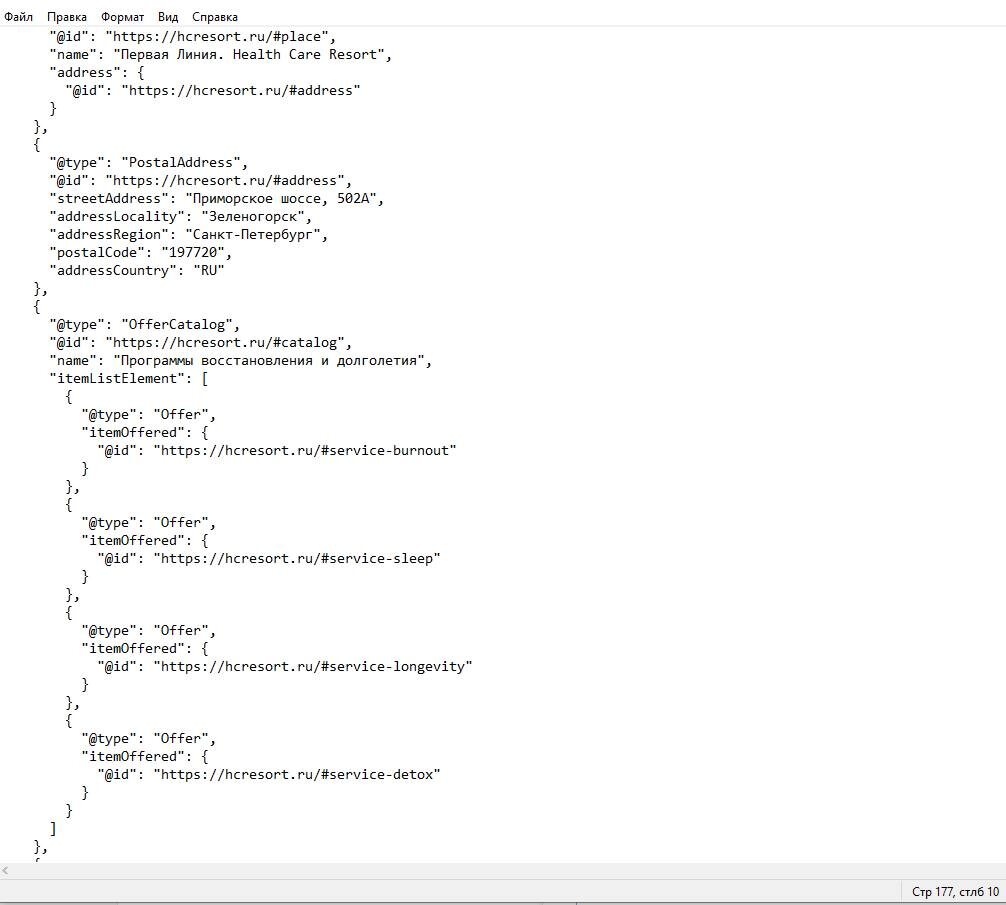Open the Вид menu
Screen dimensions: 1006x905
167,17
